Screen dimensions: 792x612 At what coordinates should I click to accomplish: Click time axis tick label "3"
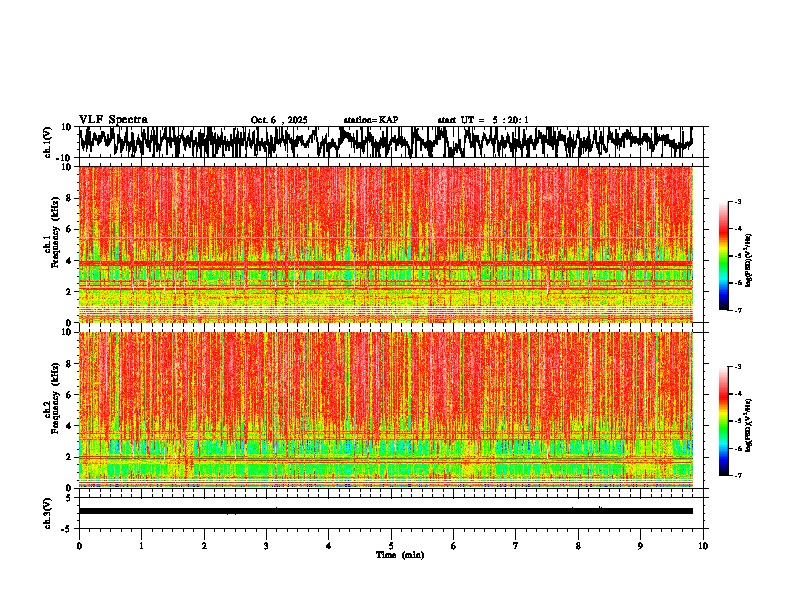pyautogui.click(x=266, y=546)
